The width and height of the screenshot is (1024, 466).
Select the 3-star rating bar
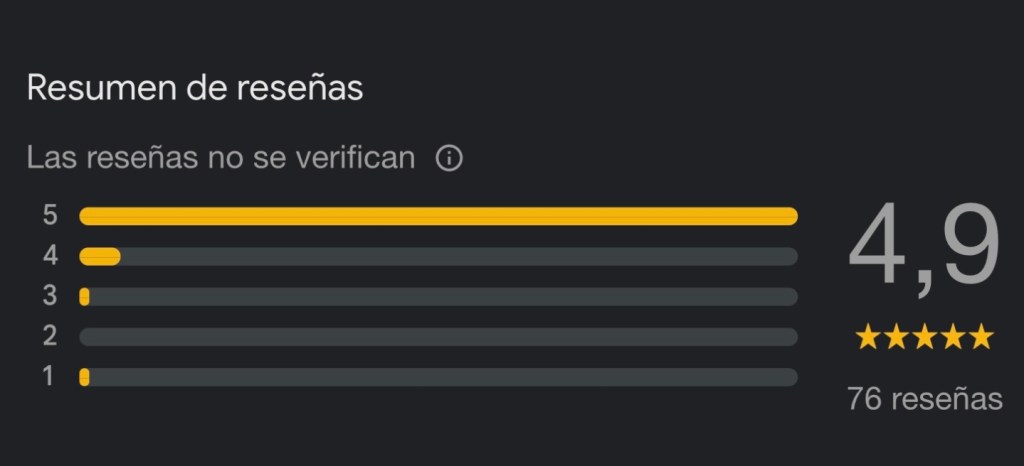(x=438, y=297)
